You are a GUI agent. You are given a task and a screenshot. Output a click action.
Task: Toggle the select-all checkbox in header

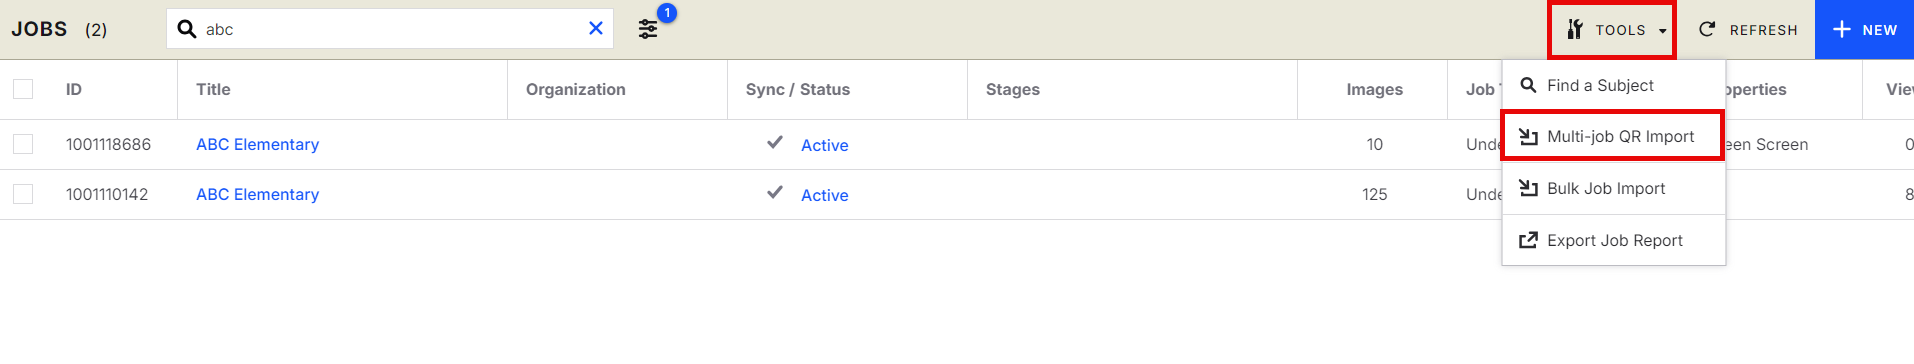pos(23,89)
